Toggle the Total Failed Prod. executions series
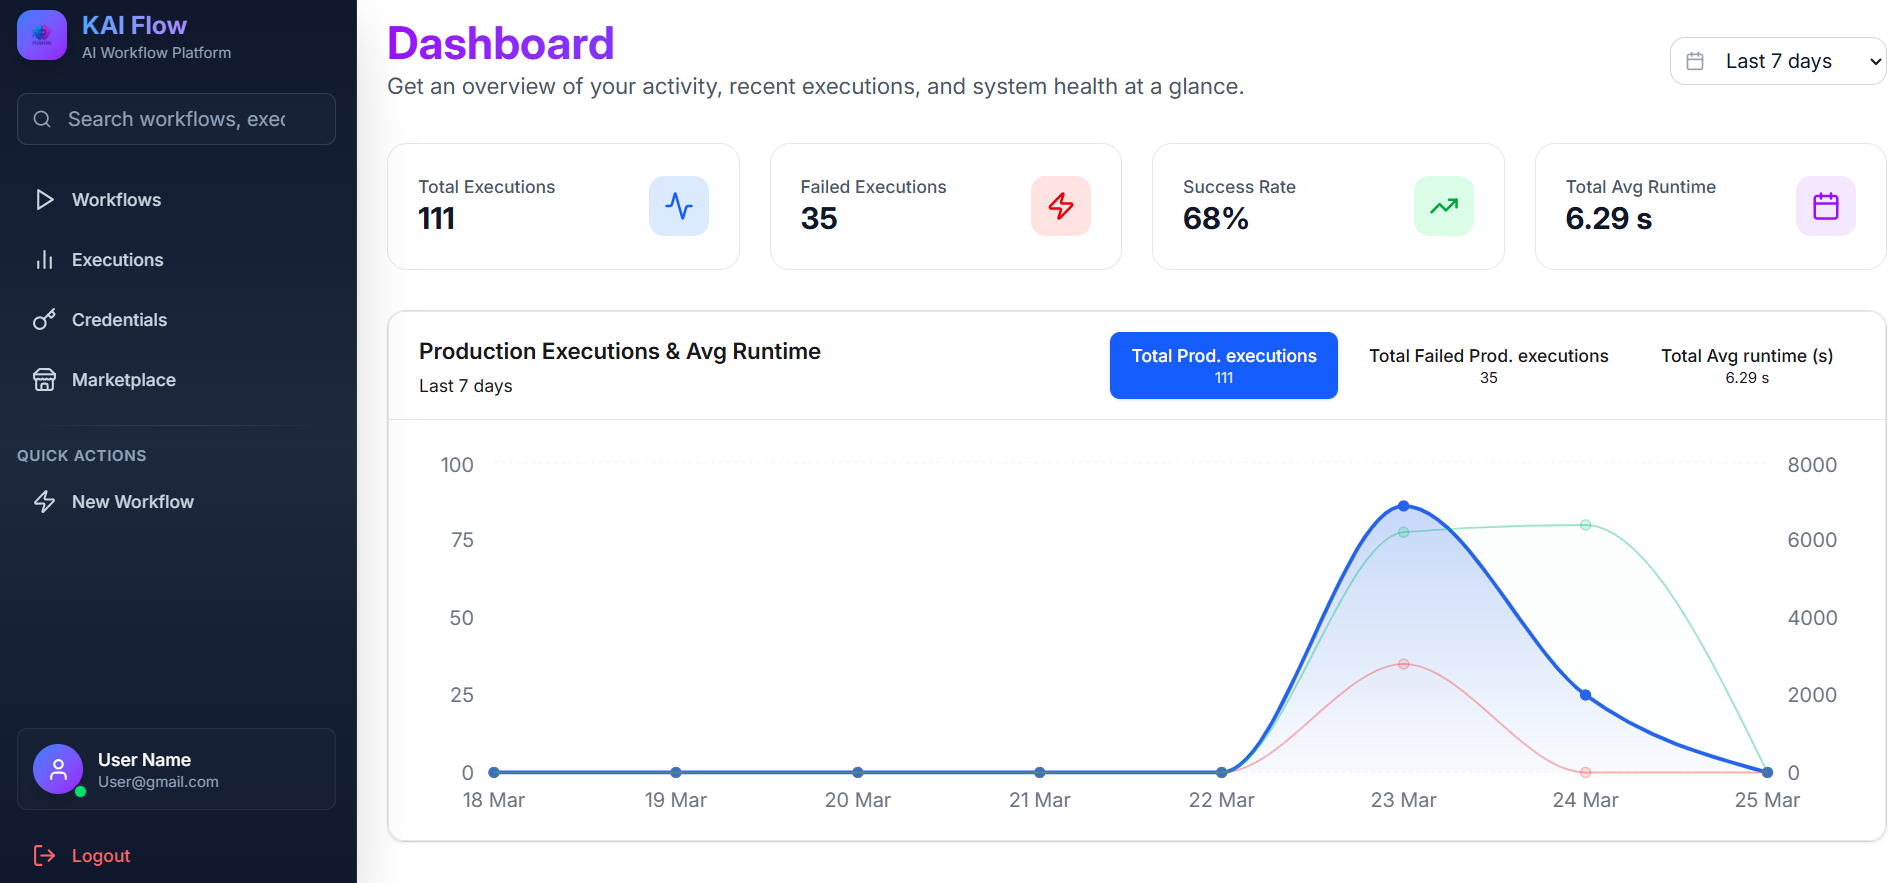 [1488, 365]
